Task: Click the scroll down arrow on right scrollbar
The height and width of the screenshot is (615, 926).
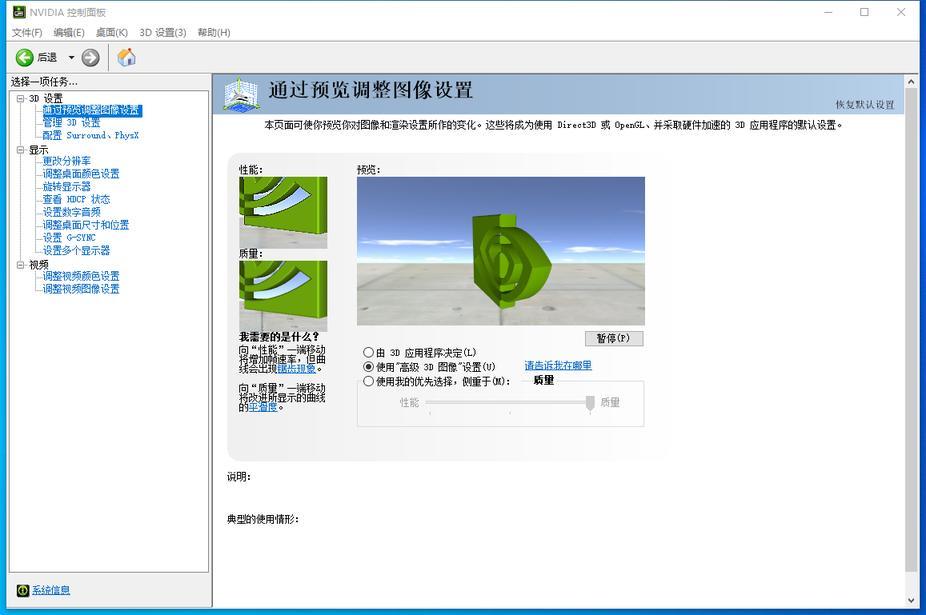Action: pos(911,600)
